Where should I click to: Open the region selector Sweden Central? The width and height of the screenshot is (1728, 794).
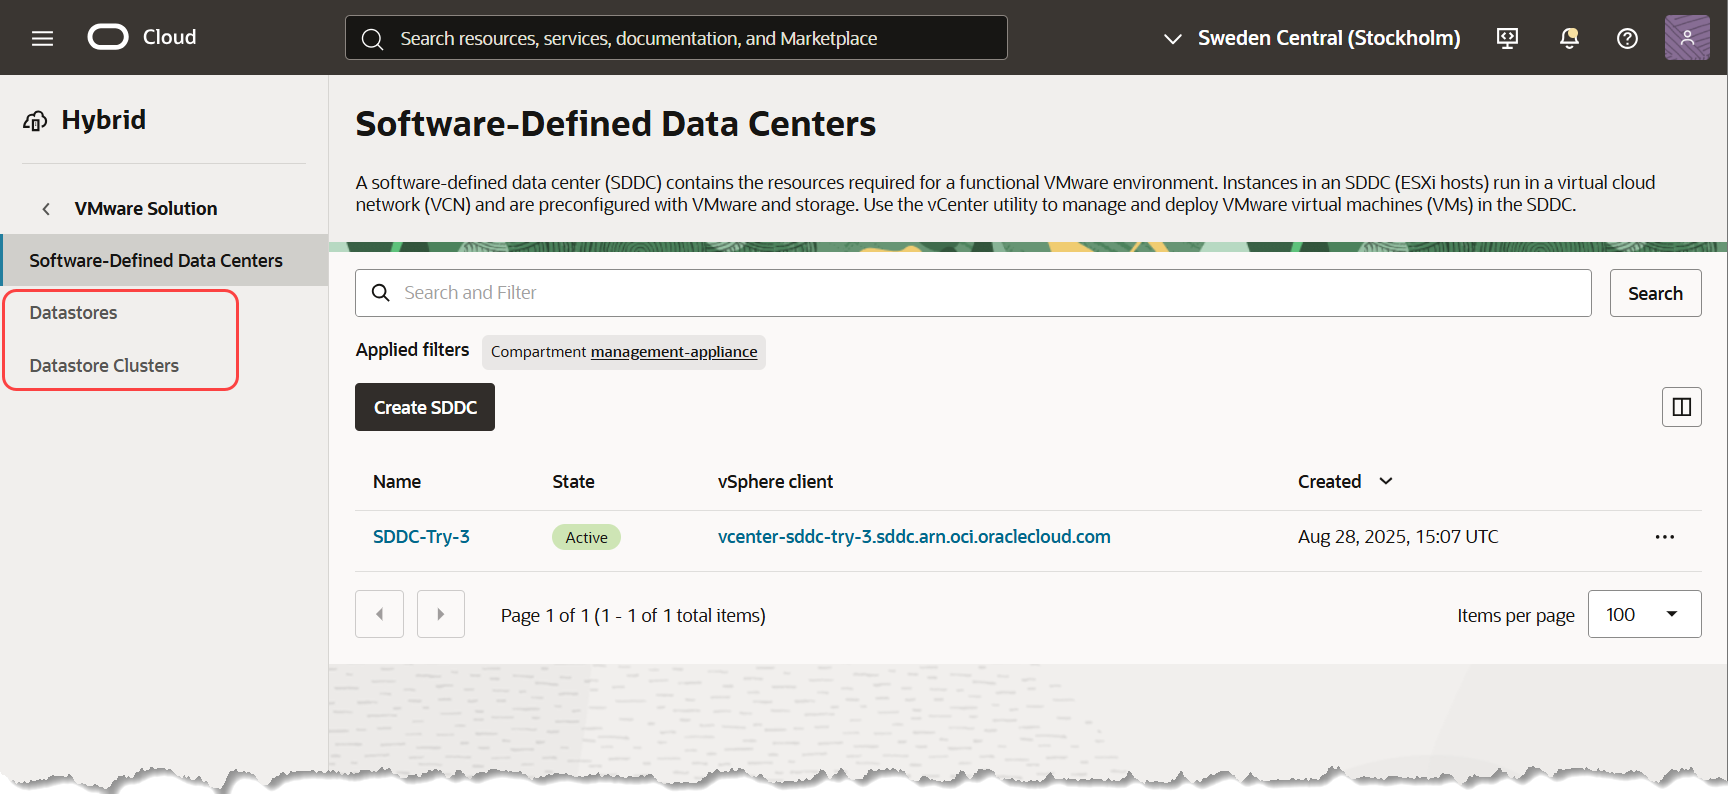(1311, 38)
